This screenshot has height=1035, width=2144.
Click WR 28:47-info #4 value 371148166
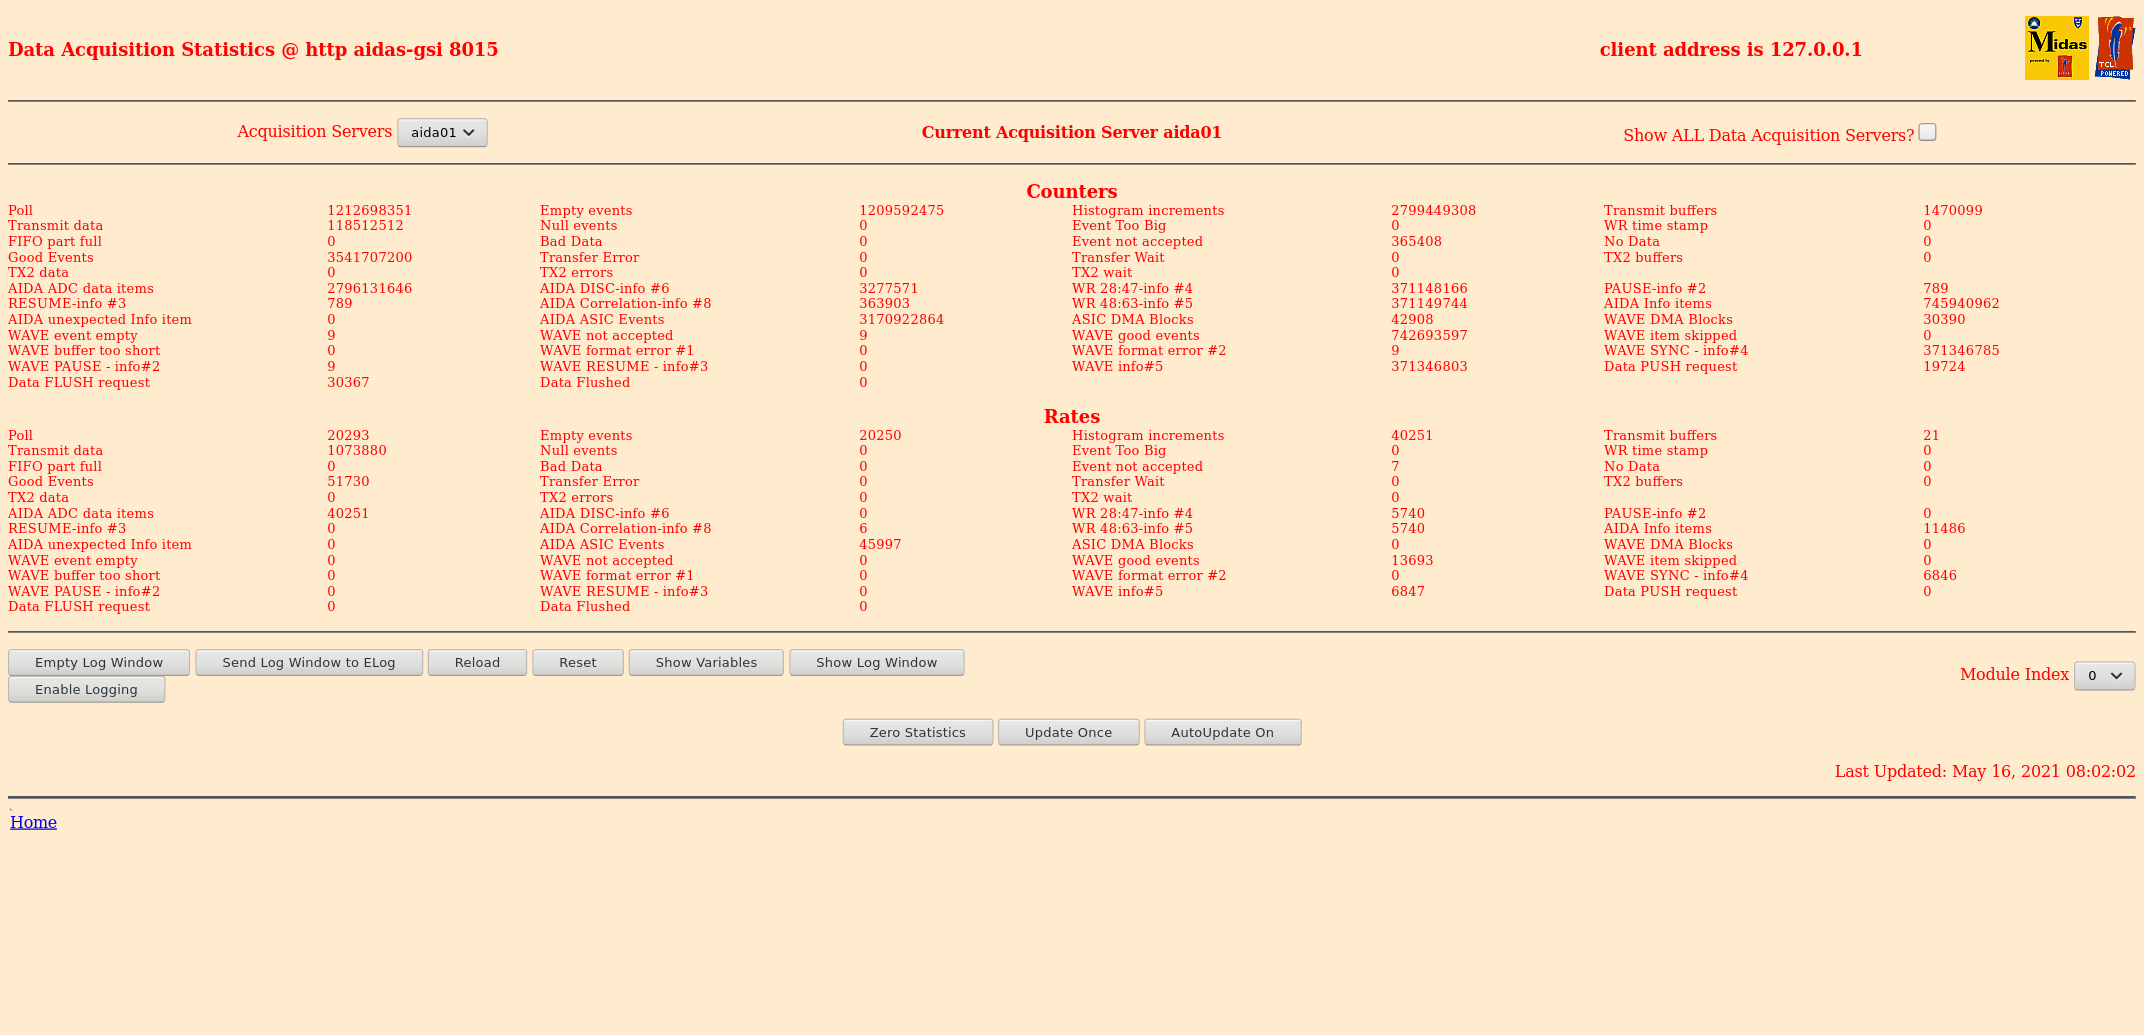click(1429, 288)
